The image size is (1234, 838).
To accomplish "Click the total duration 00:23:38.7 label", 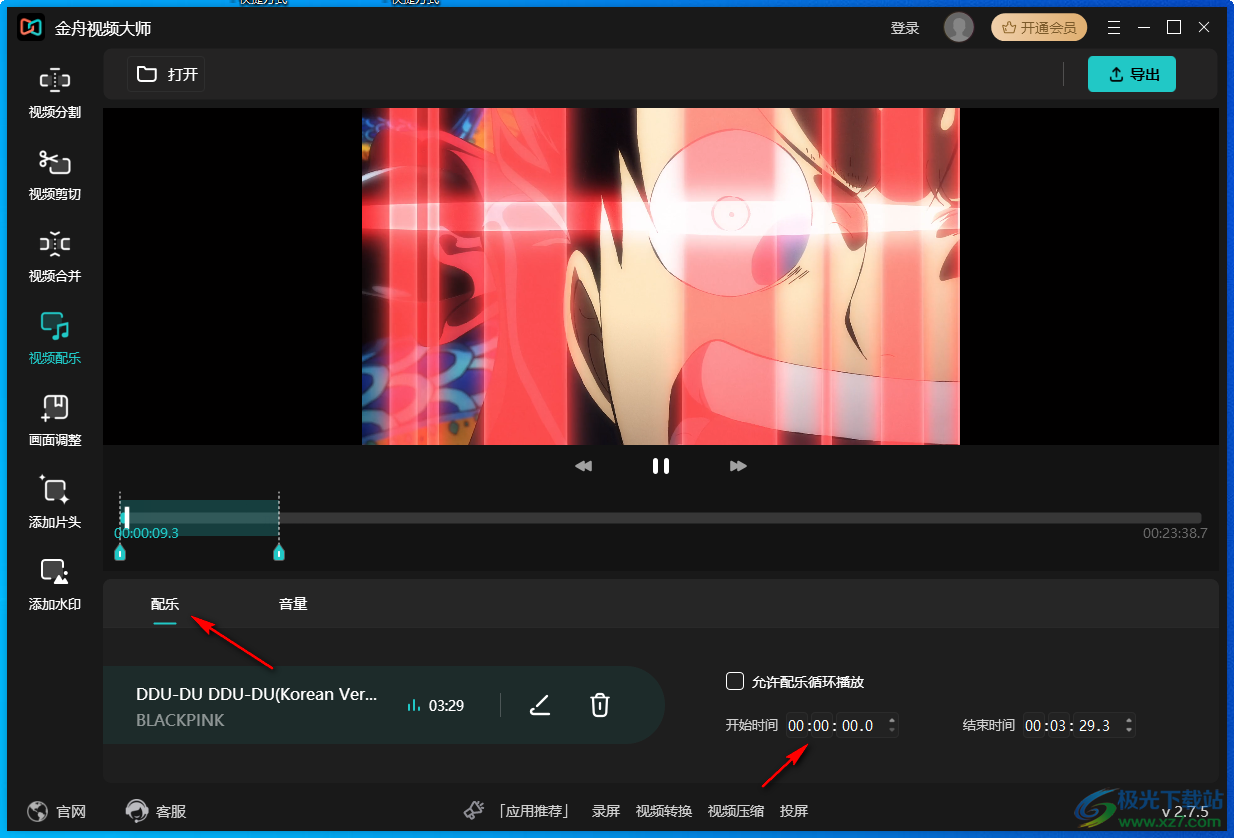I will pos(1175,533).
